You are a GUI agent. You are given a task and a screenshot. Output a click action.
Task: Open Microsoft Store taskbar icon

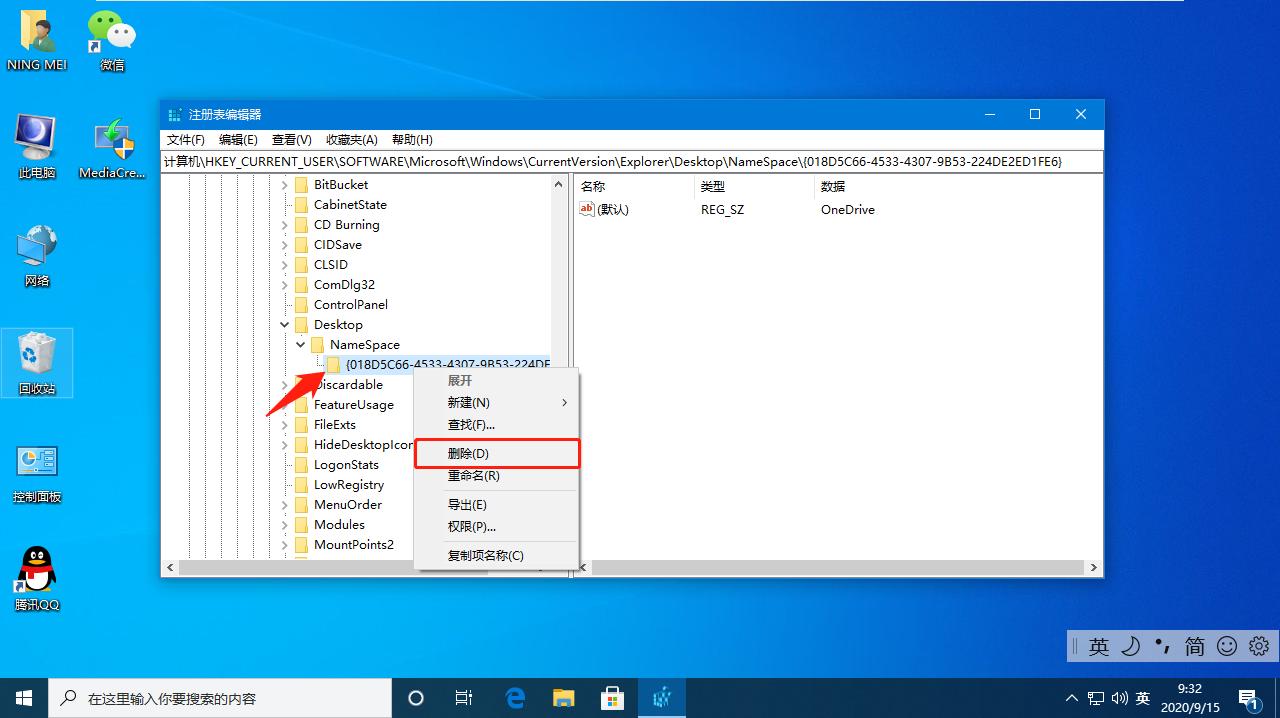tap(612, 698)
